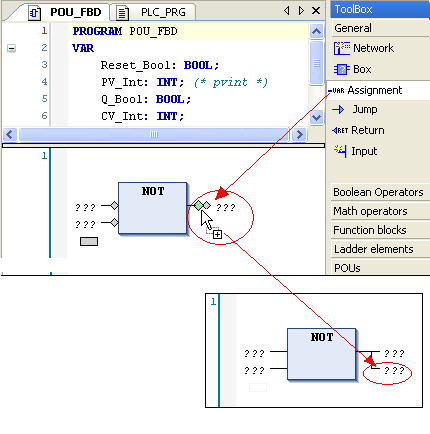Collapse the VAR declaration block
The height and width of the screenshot is (434, 430).
[x=11, y=49]
